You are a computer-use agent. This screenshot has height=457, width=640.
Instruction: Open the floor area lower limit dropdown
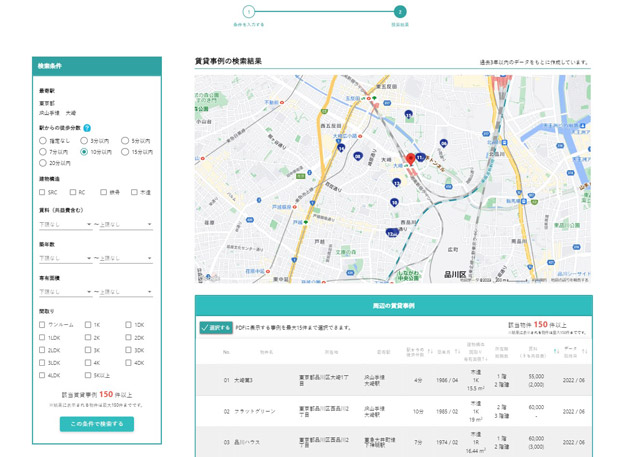tap(65, 292)
